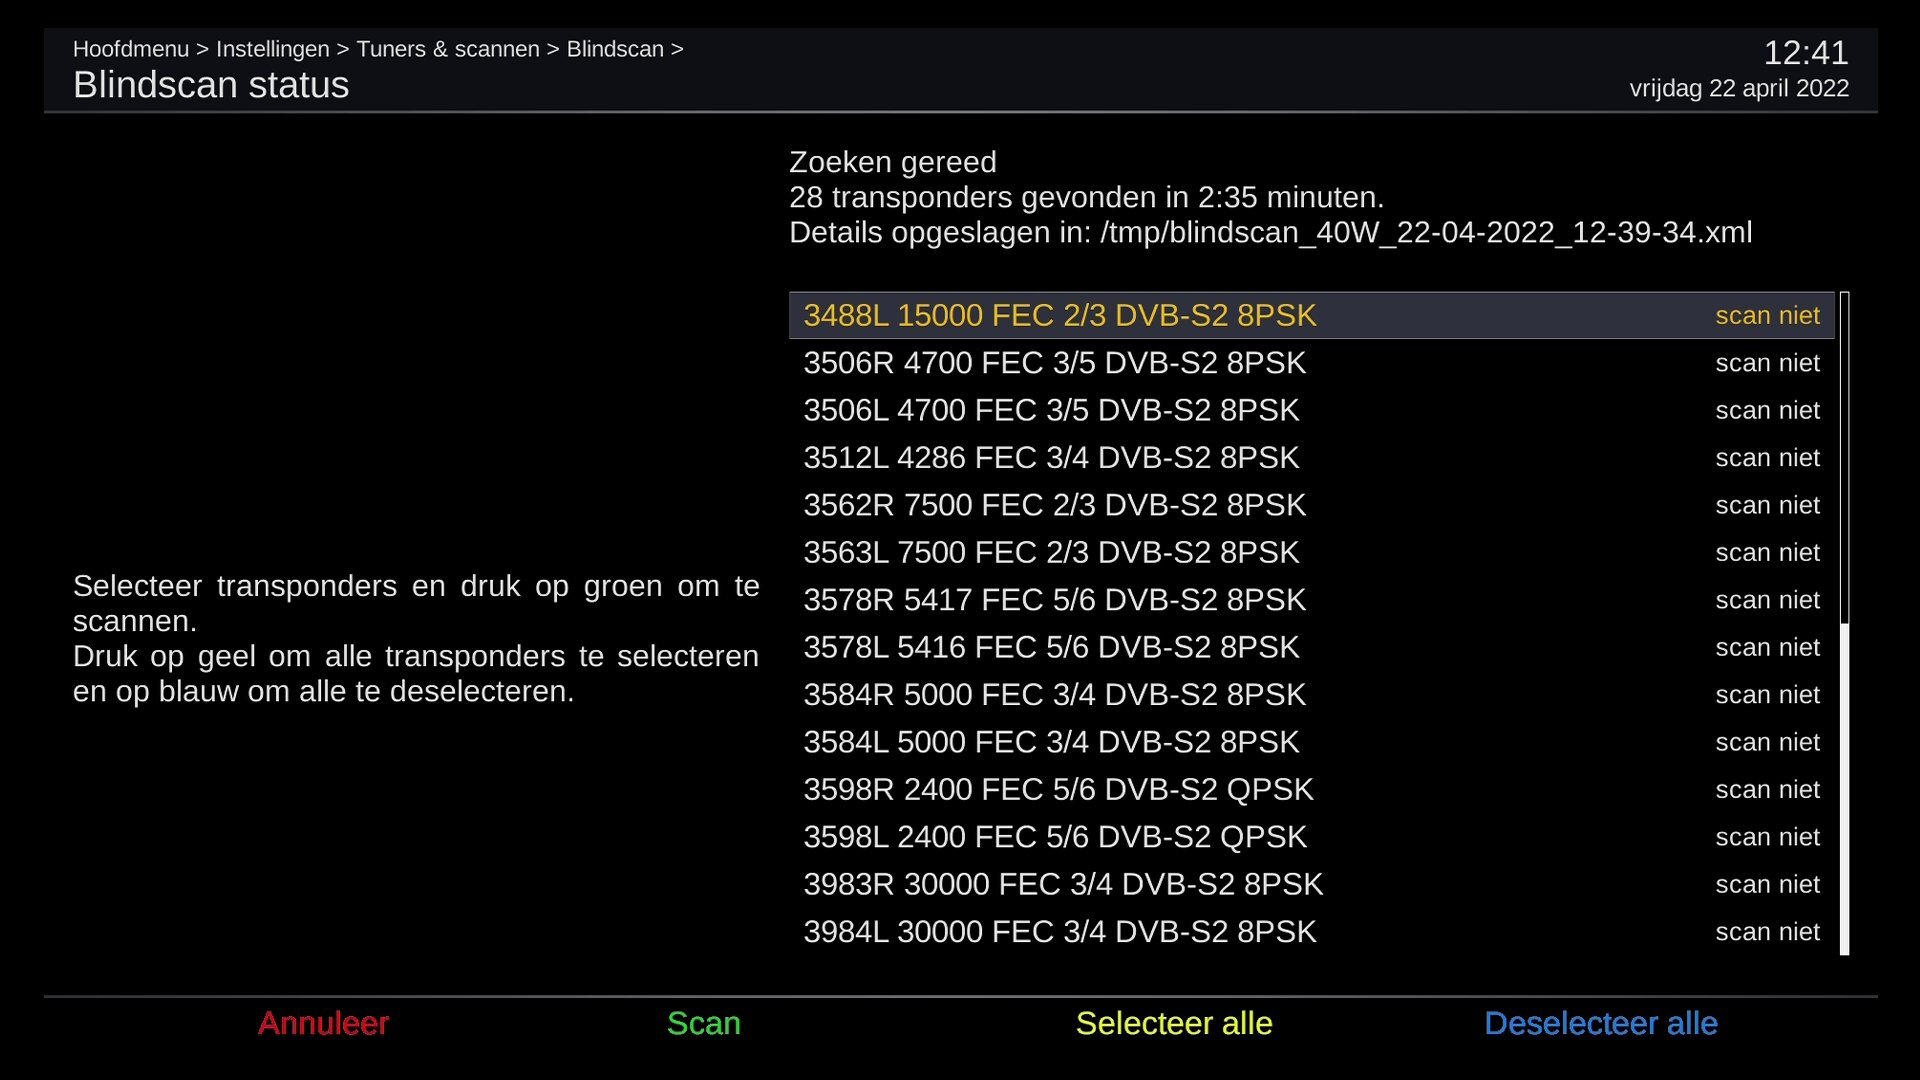
Task: Toggle scan niet for 3506R 4700 transponder
Action: point(1766,363)
